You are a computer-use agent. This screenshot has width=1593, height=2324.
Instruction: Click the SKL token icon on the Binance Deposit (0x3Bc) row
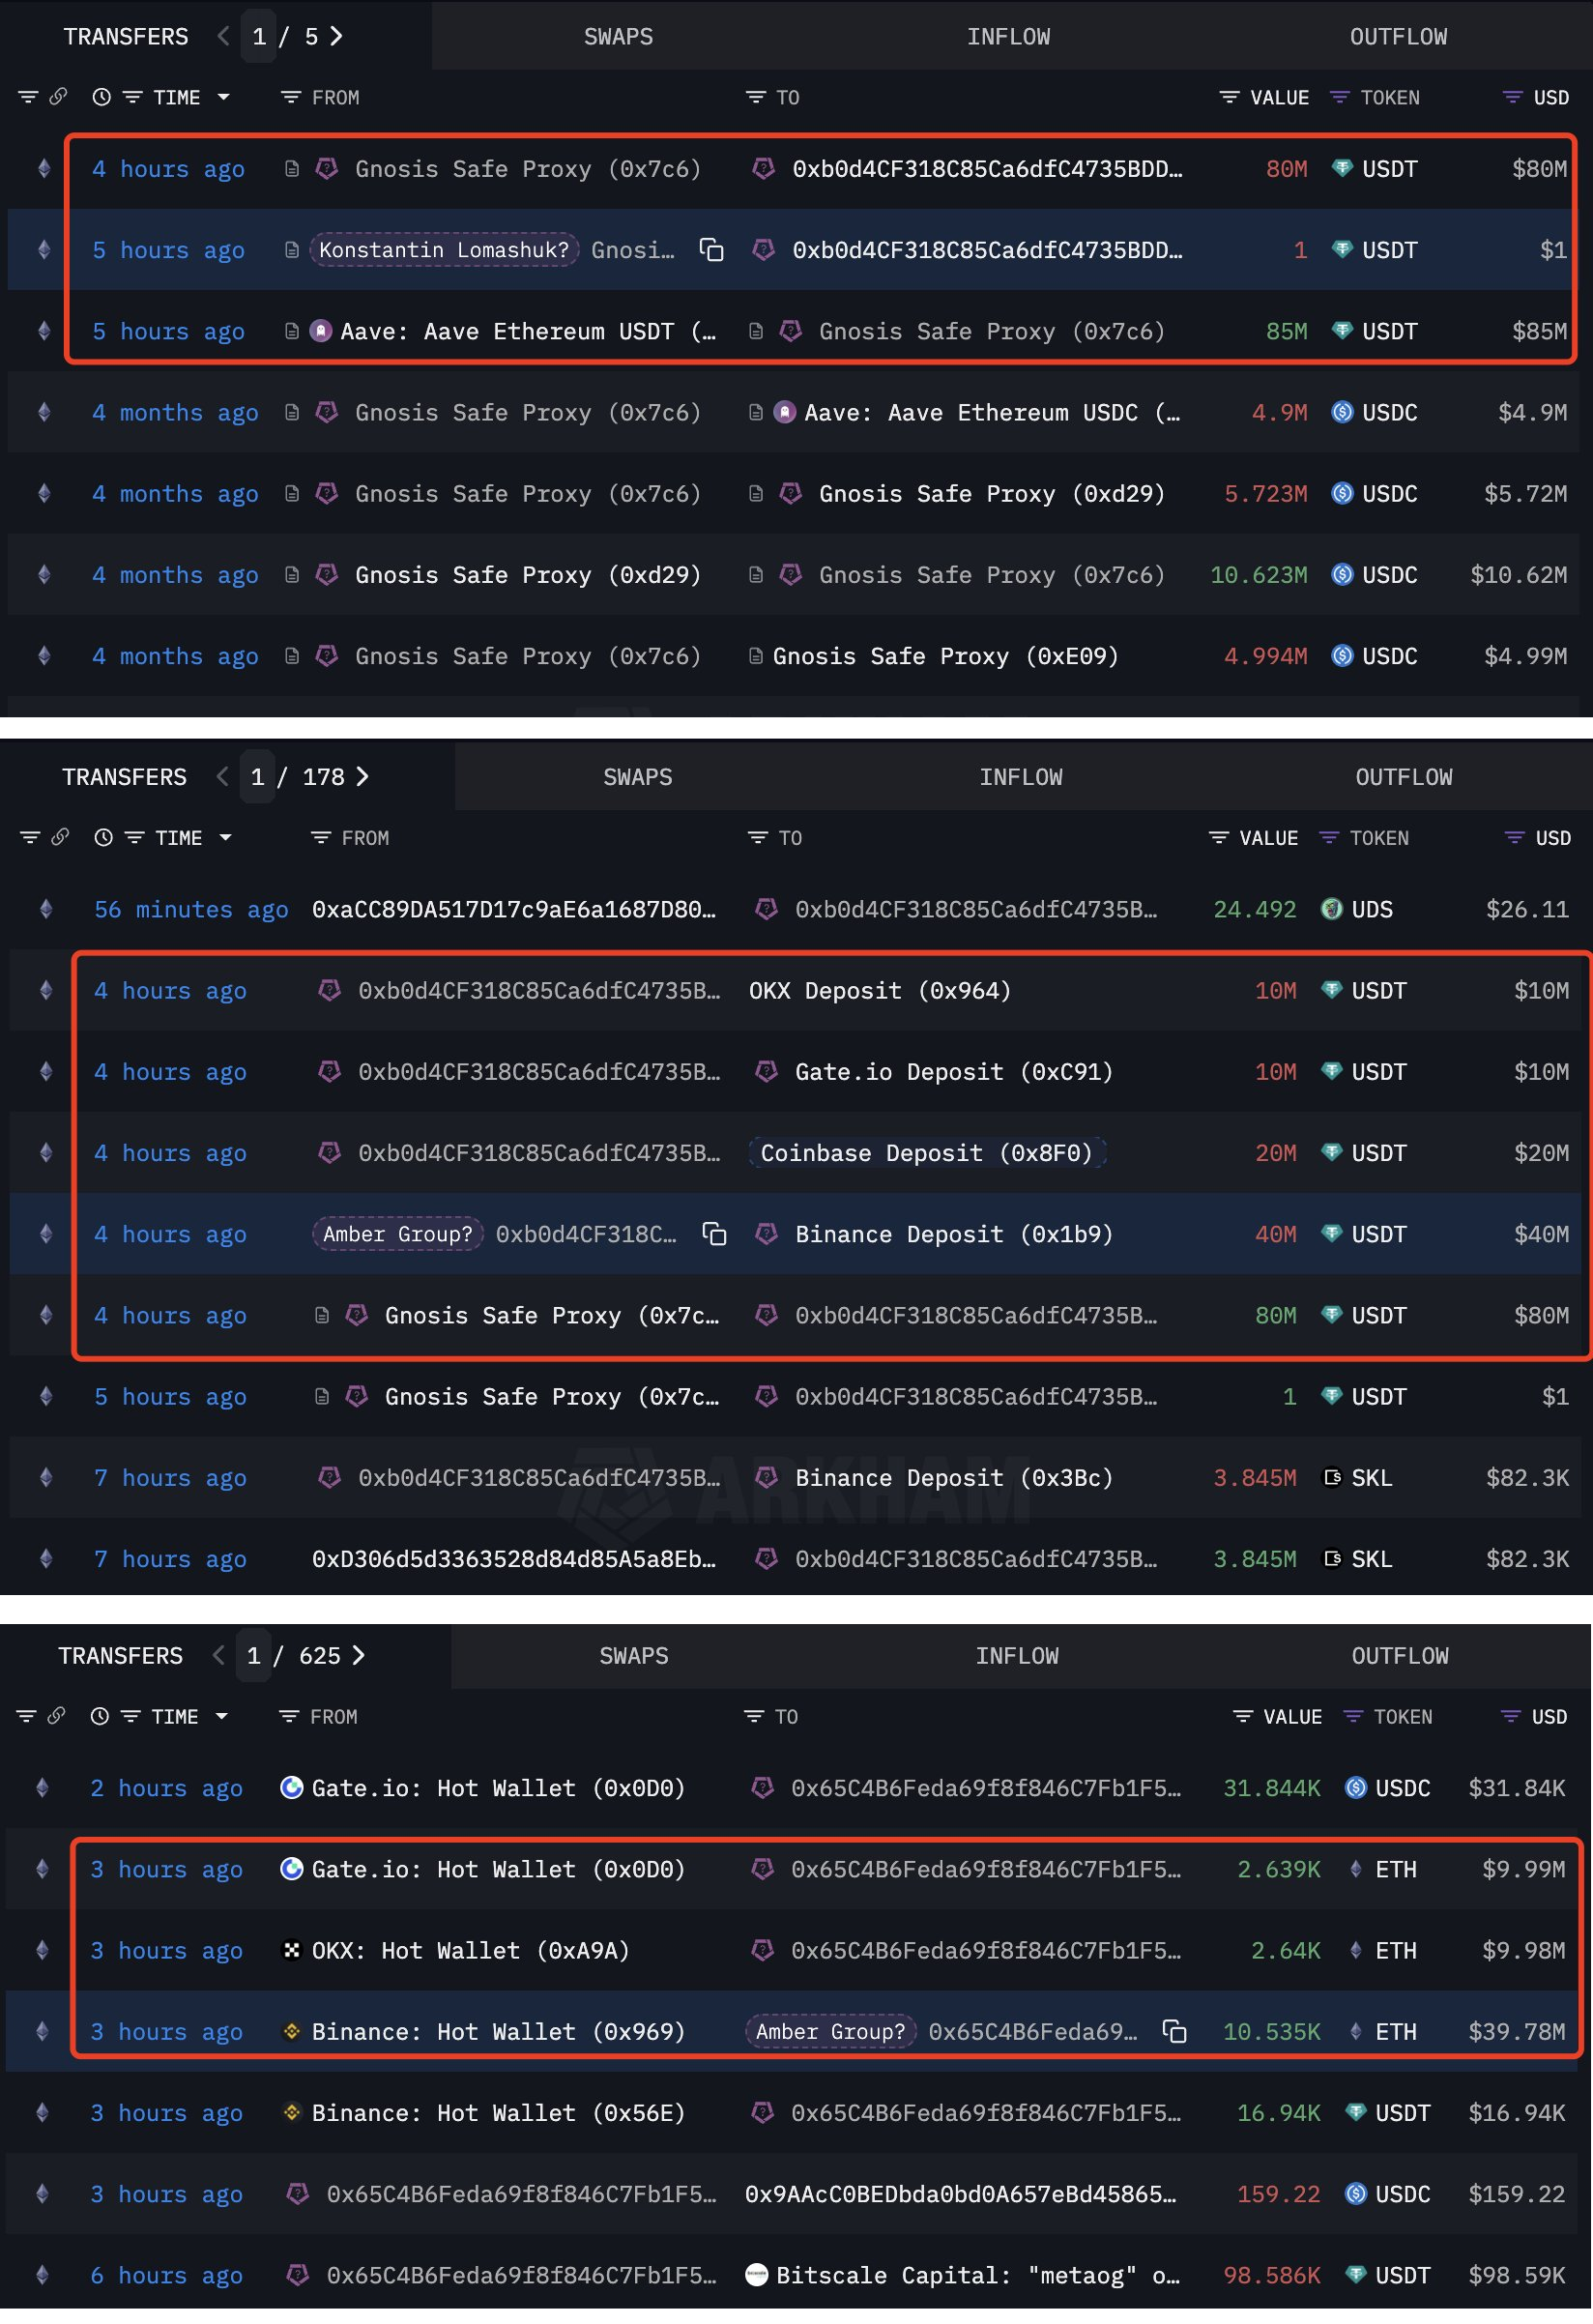coord(1331,1477)
